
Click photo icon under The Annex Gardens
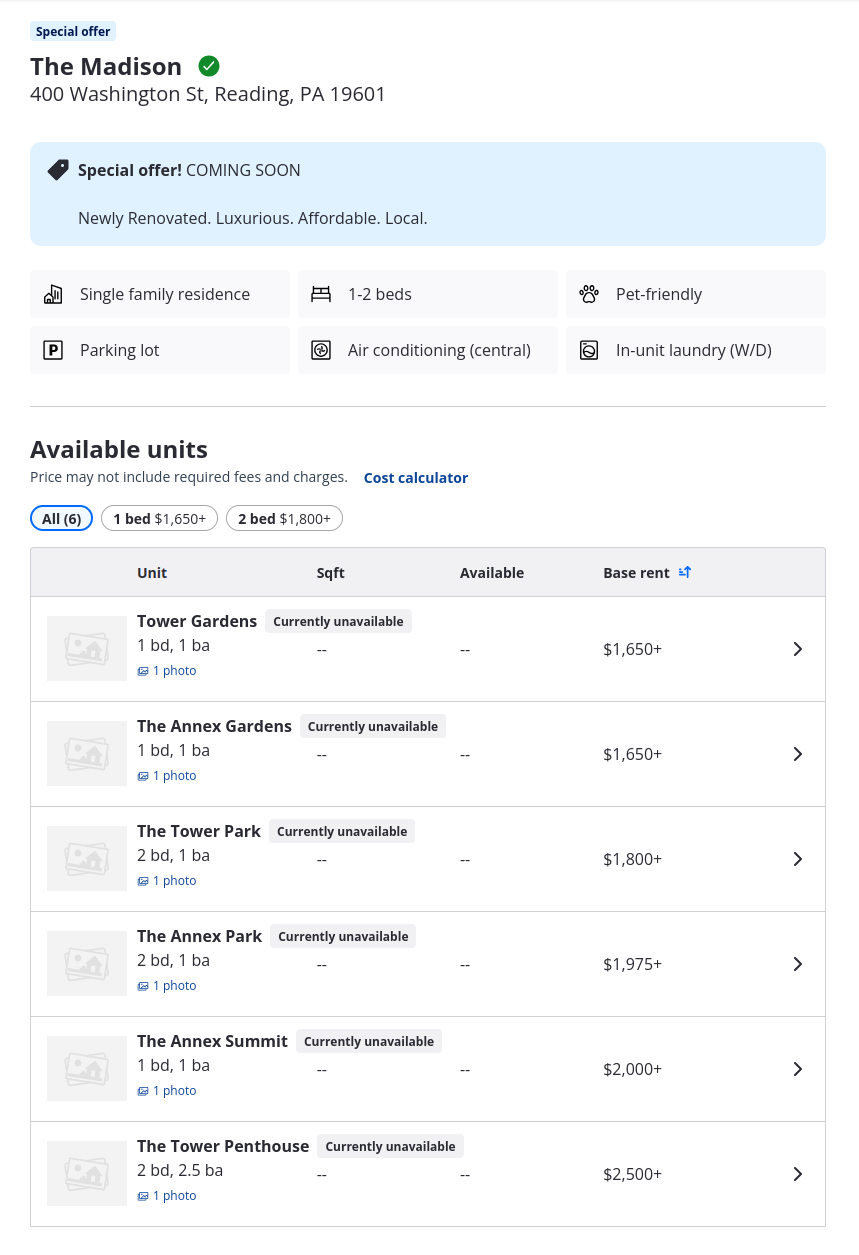143,776
